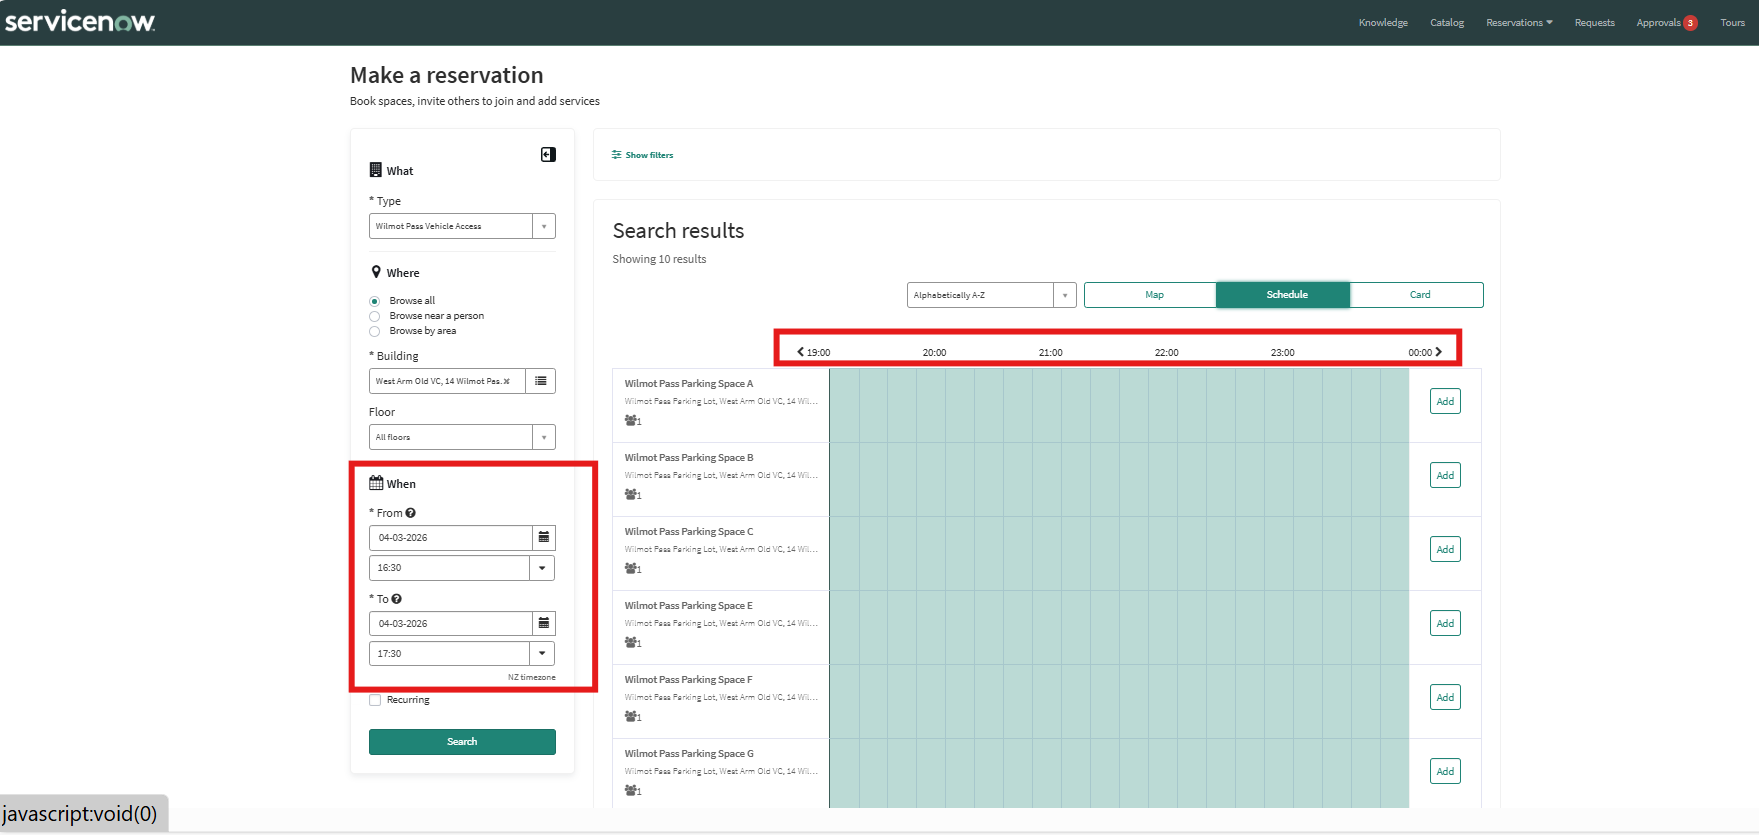Expand the Type dropdown
Image resolution: width=1759 pixels, height=835 pixels.
[x=543, y=226]
